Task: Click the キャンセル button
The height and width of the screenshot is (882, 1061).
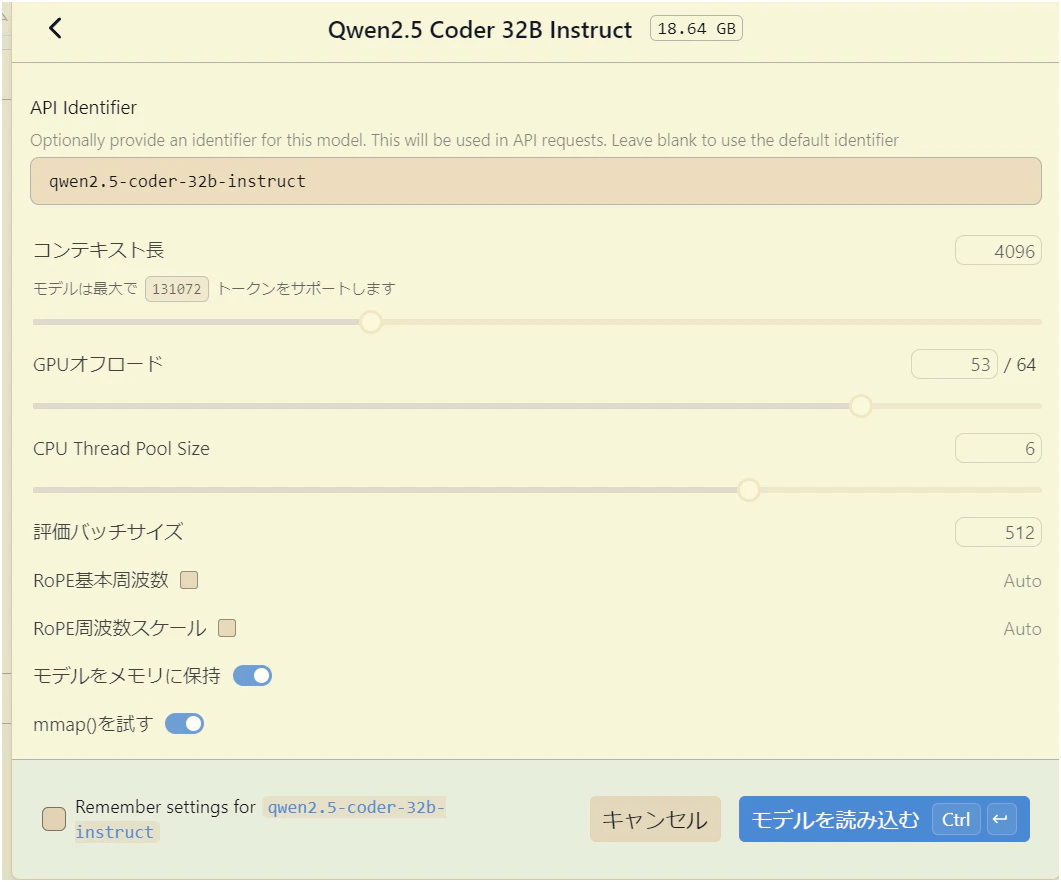Action: (x=655, y=819)
